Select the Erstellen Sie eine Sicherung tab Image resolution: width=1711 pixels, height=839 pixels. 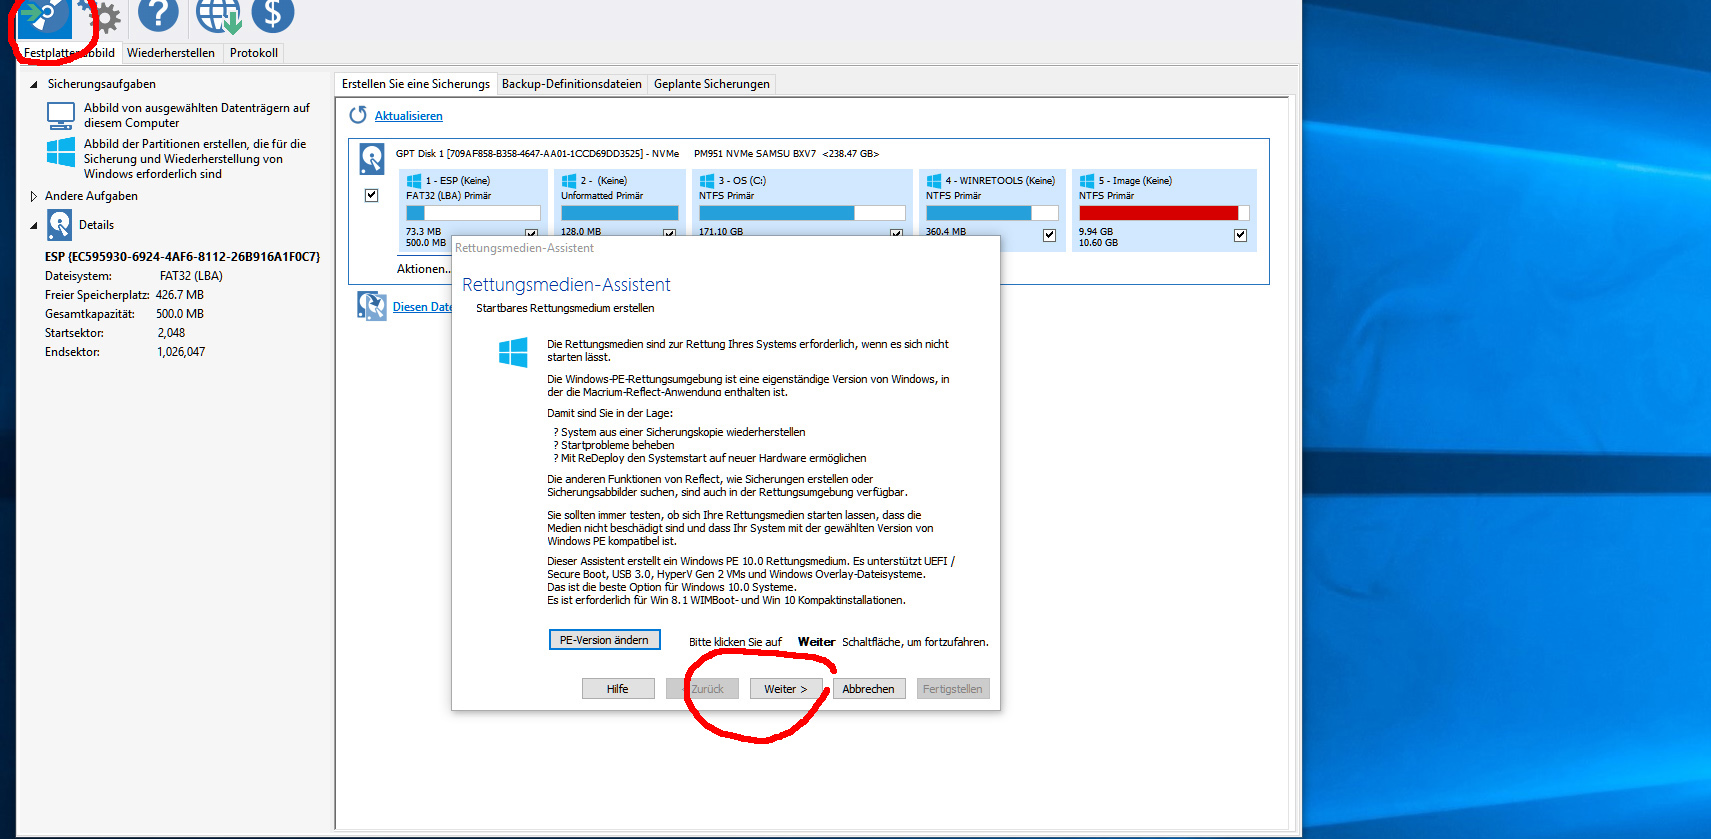pyautogui.click(x=416, y=84)
